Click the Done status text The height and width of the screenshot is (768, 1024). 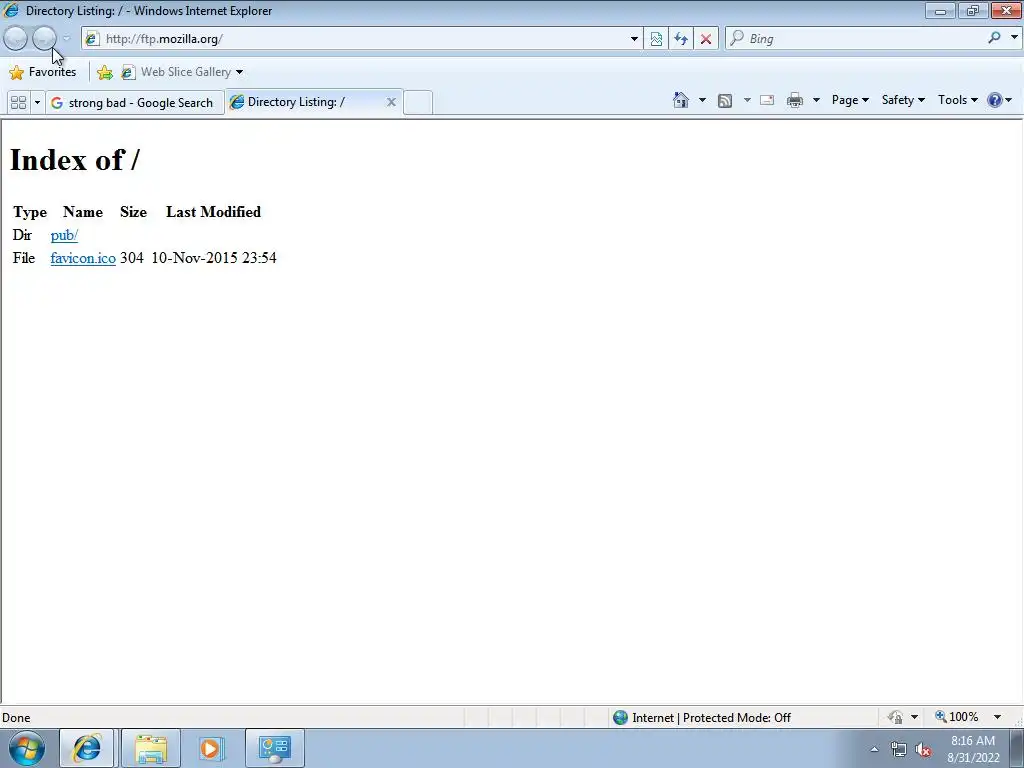pyautogui.click(x=16, y=718)
